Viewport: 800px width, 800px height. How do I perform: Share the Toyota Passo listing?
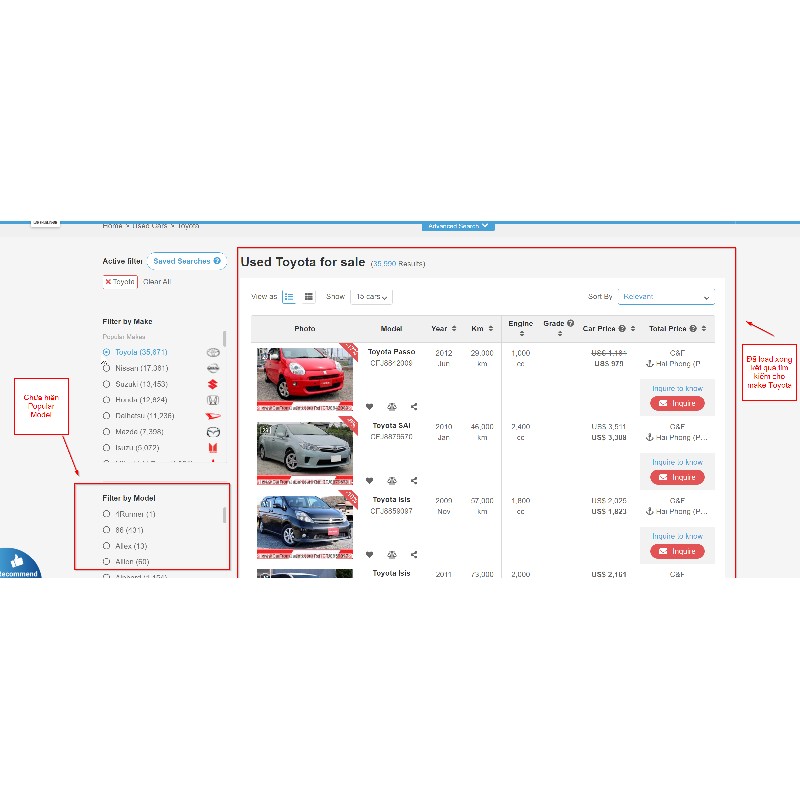[414, 407]
